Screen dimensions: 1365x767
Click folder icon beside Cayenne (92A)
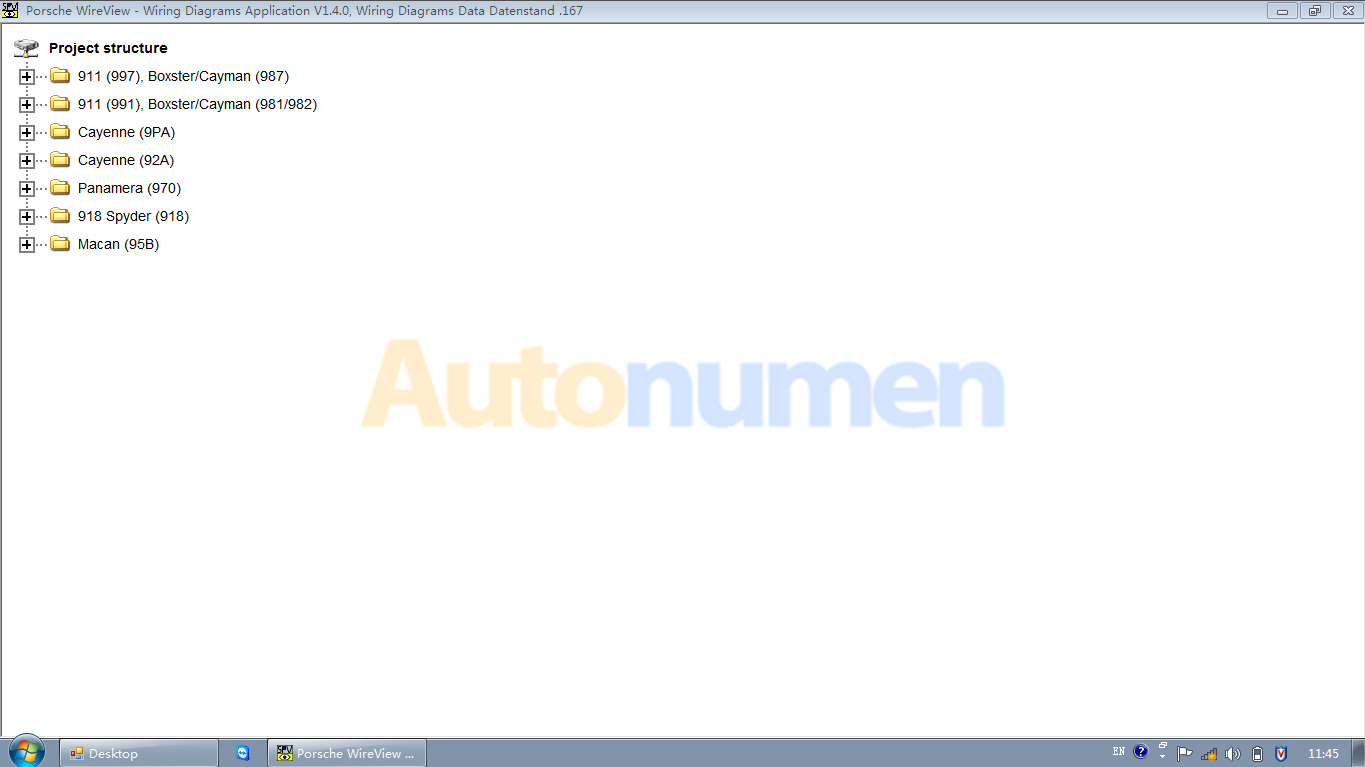pyautogui.click(x=60, y=160)
